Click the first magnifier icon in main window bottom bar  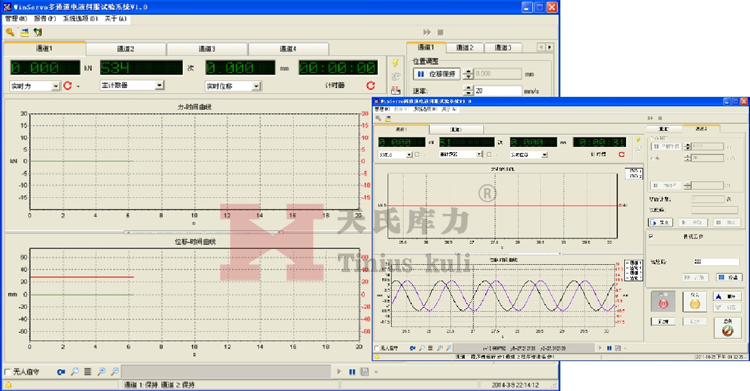coord(75,371)
